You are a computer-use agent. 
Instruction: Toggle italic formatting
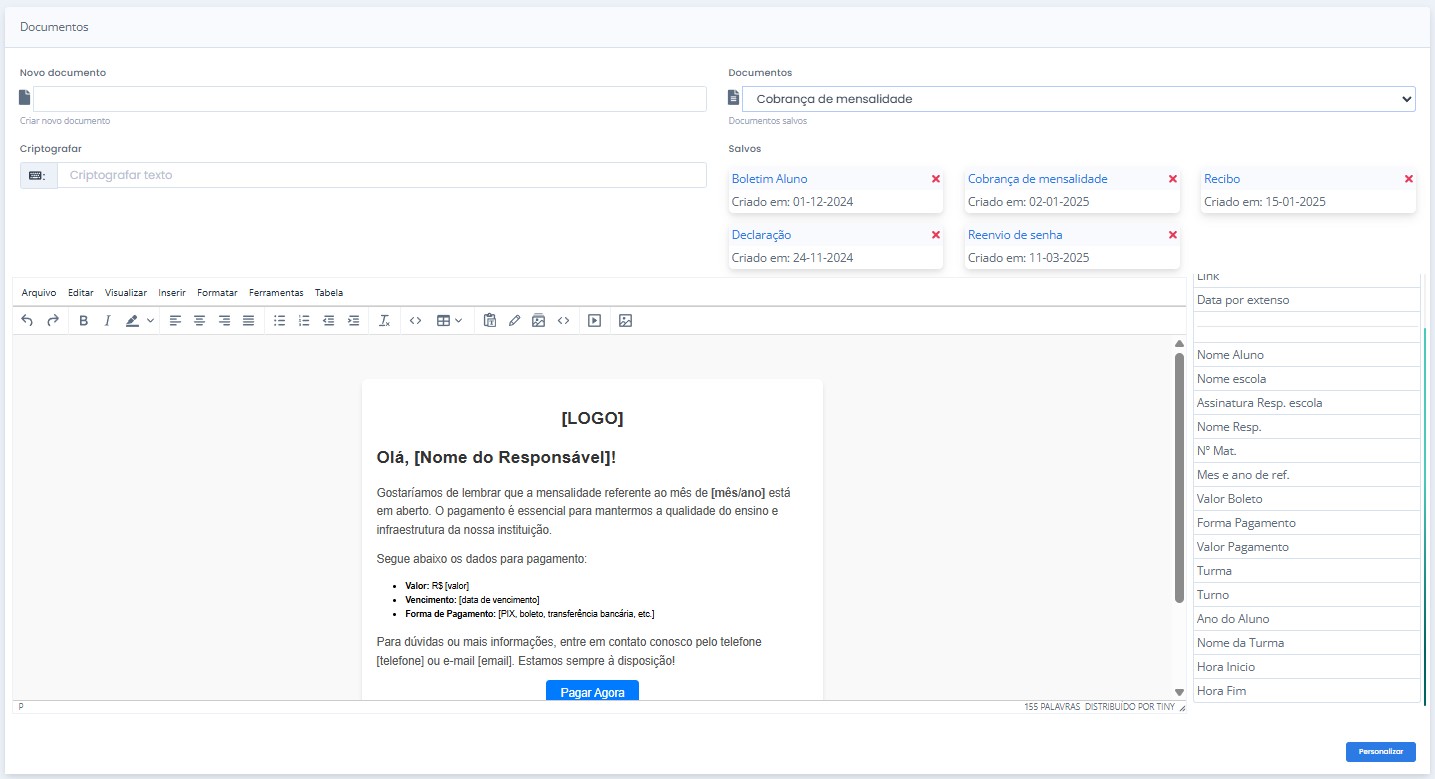(x=107, y=321)
